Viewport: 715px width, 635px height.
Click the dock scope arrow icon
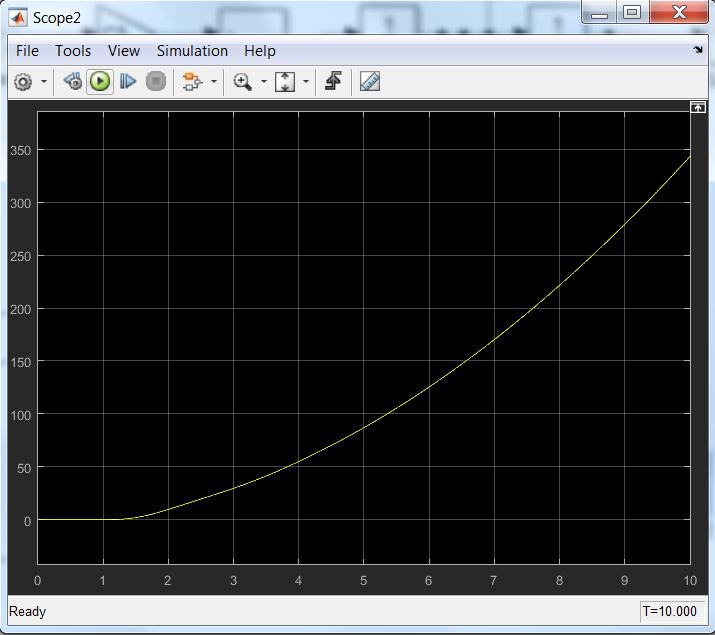pos(698,49)
